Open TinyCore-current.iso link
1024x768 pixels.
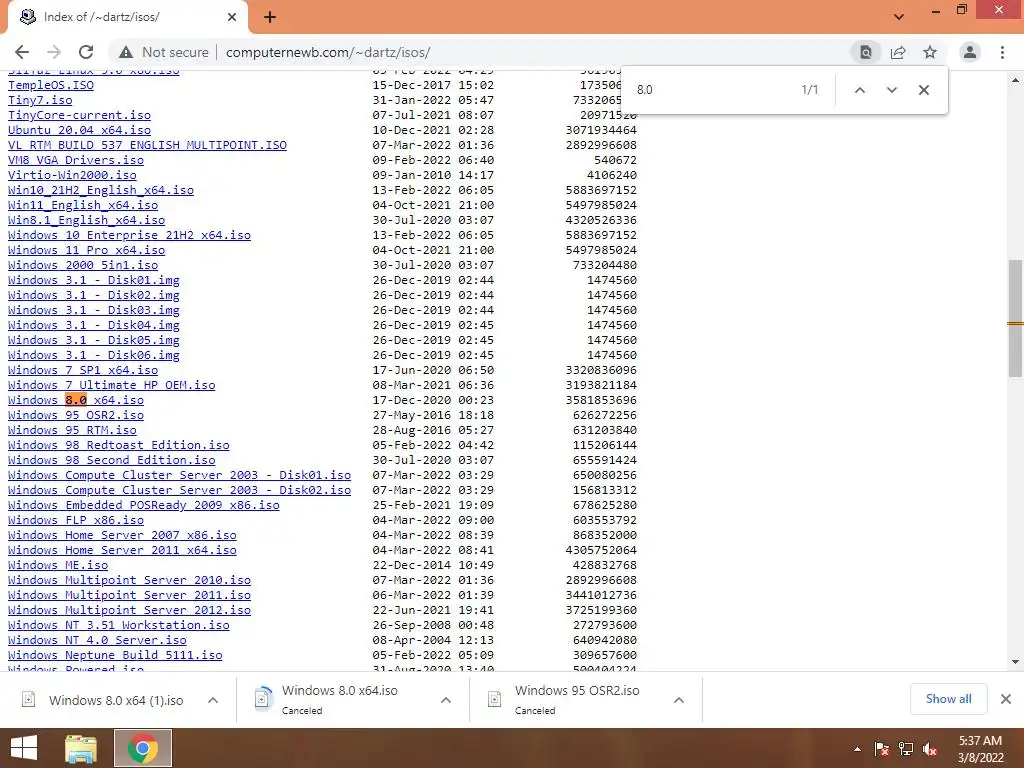coord(79,115)
